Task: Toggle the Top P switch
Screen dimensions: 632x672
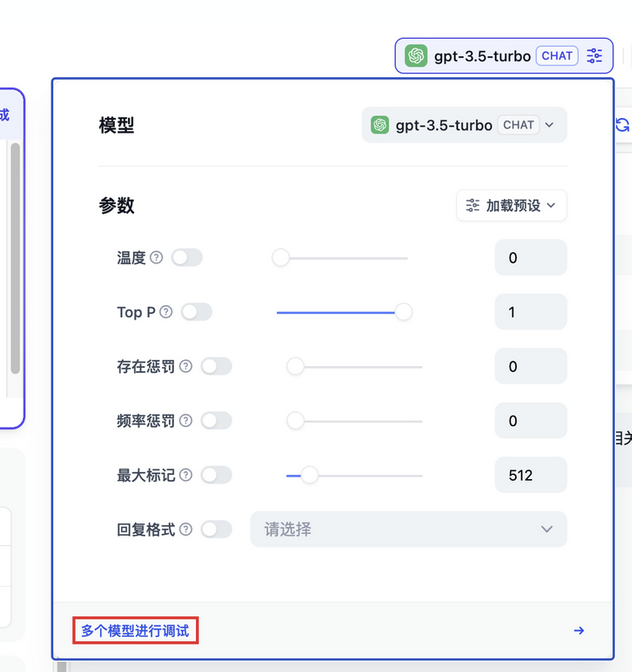Action: coord(197,312)
